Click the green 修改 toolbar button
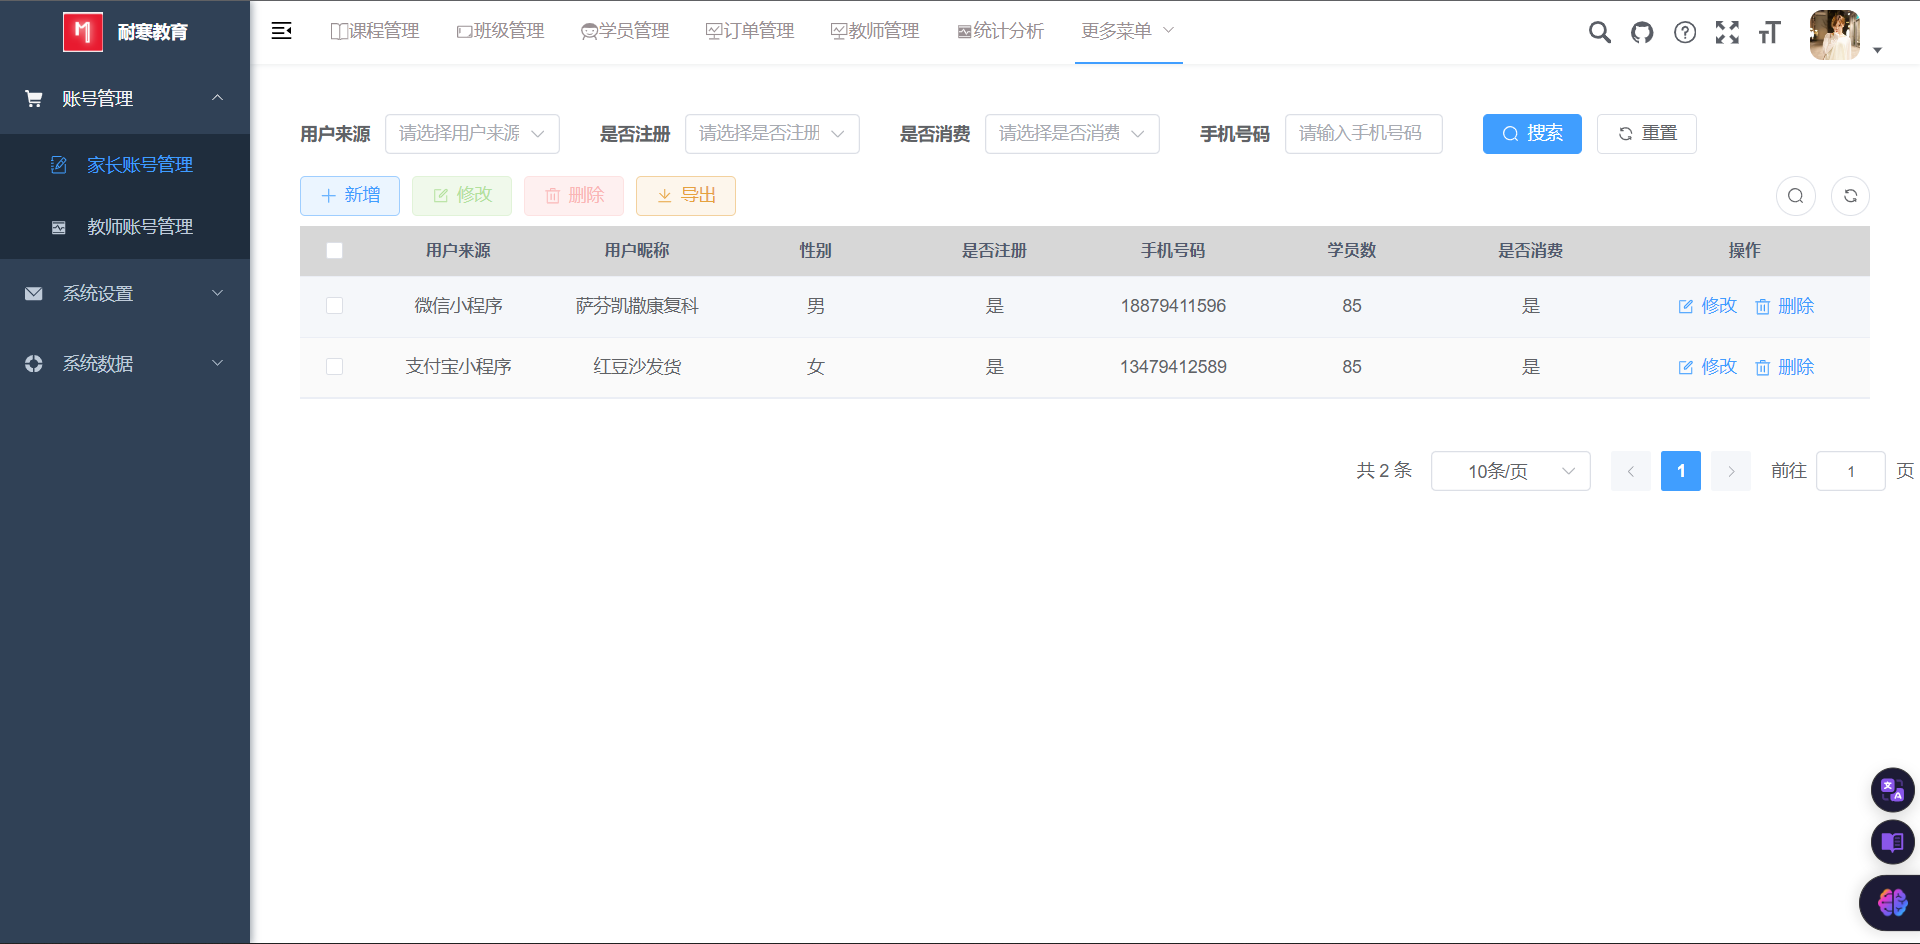 click(x=462, y=196)
